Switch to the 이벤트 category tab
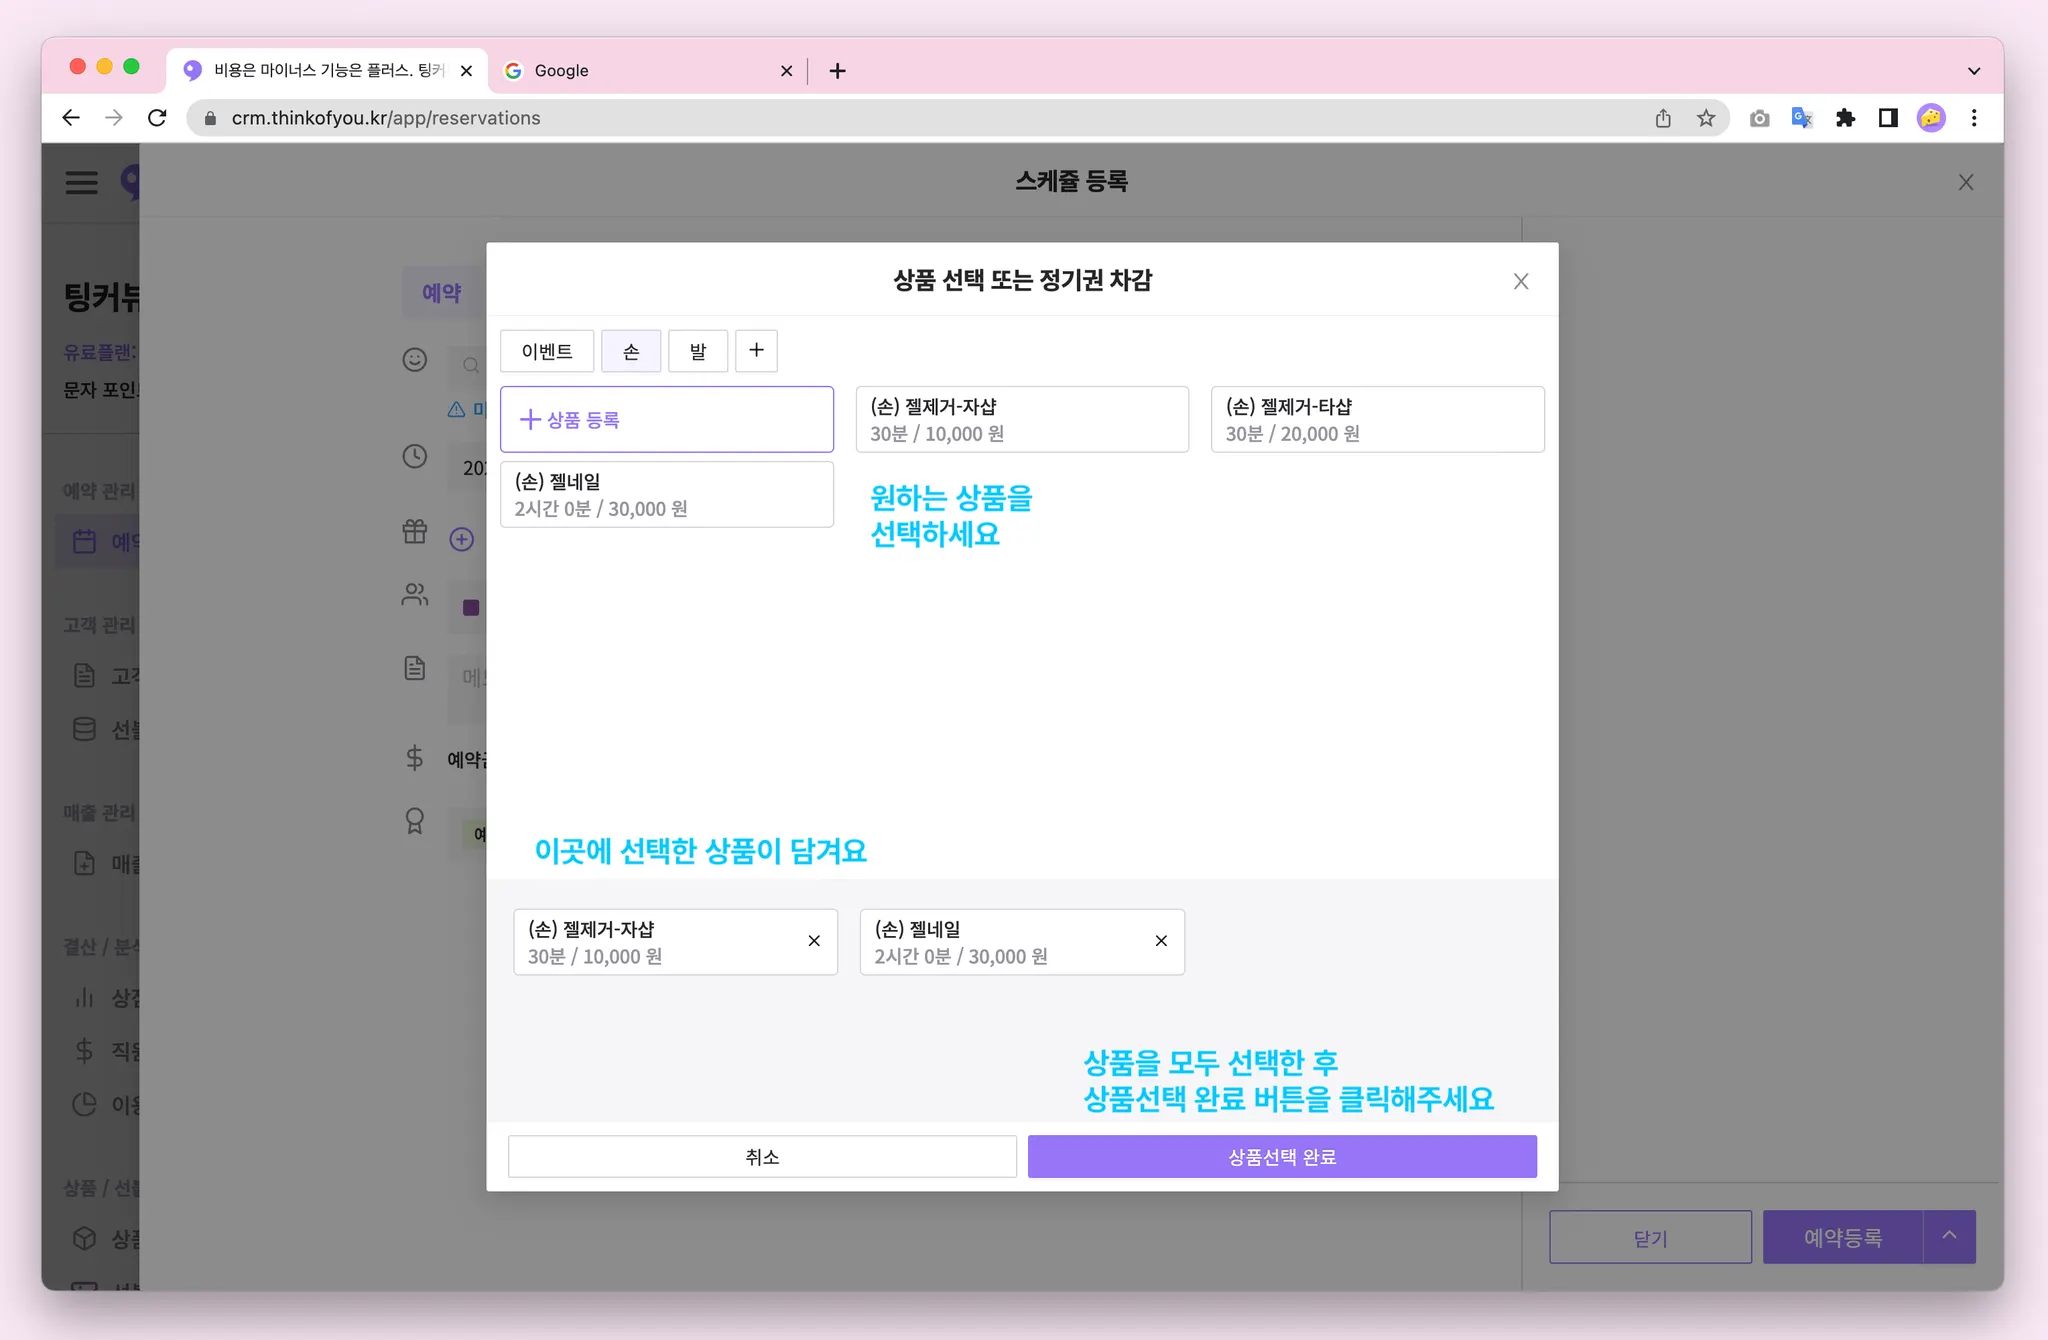The width and height of the screenshot is (2048, 1340). [x=547, y=351]
